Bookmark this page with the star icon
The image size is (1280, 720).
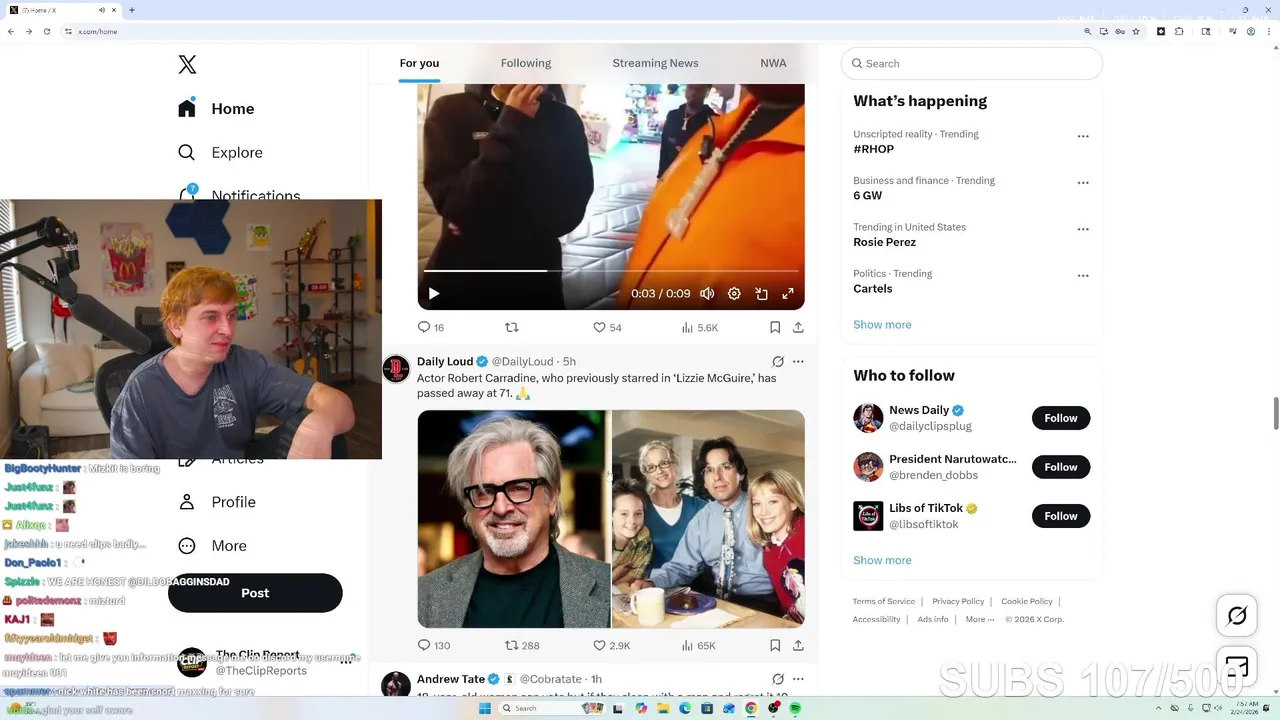(1136, 31)
